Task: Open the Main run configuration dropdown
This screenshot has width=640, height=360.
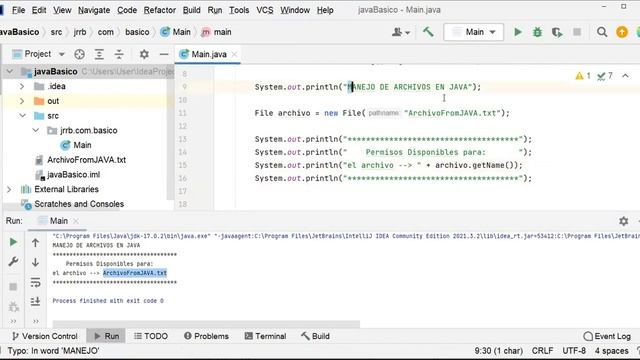Action: [473, 32]
